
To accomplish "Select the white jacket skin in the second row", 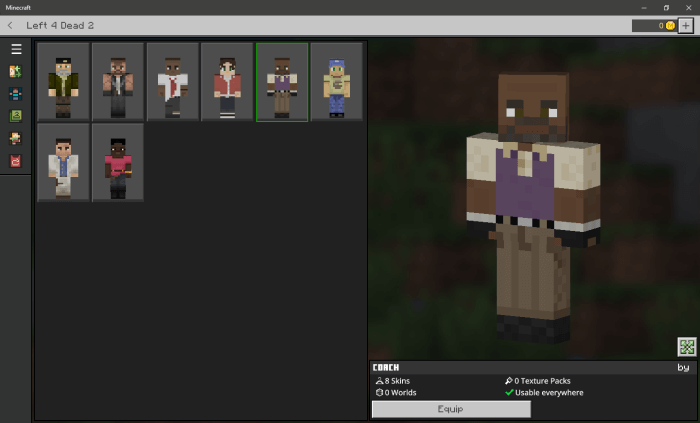I will click(x=63, y=162).
